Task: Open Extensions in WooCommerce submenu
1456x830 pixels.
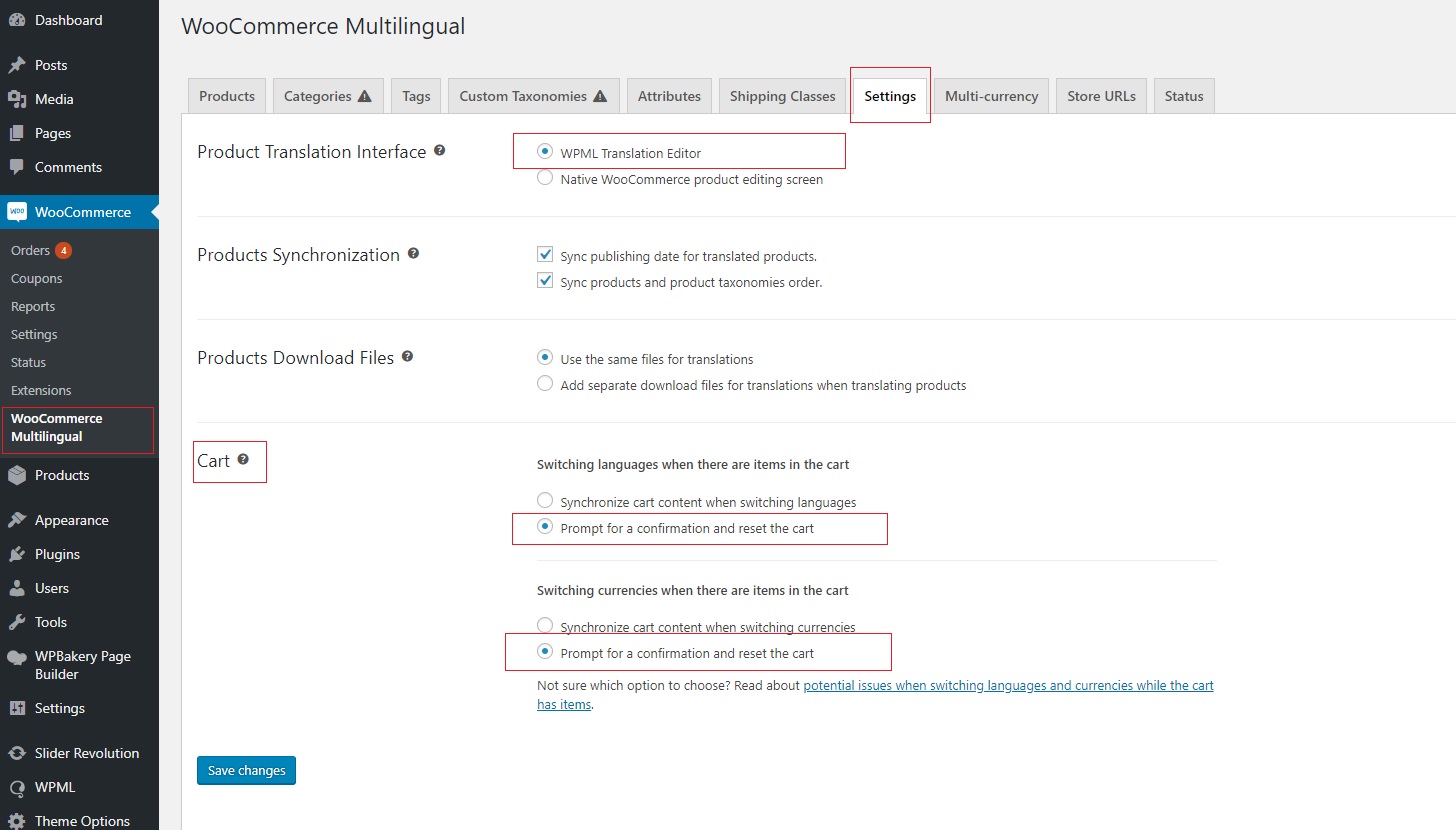Action: pos(41,390)
